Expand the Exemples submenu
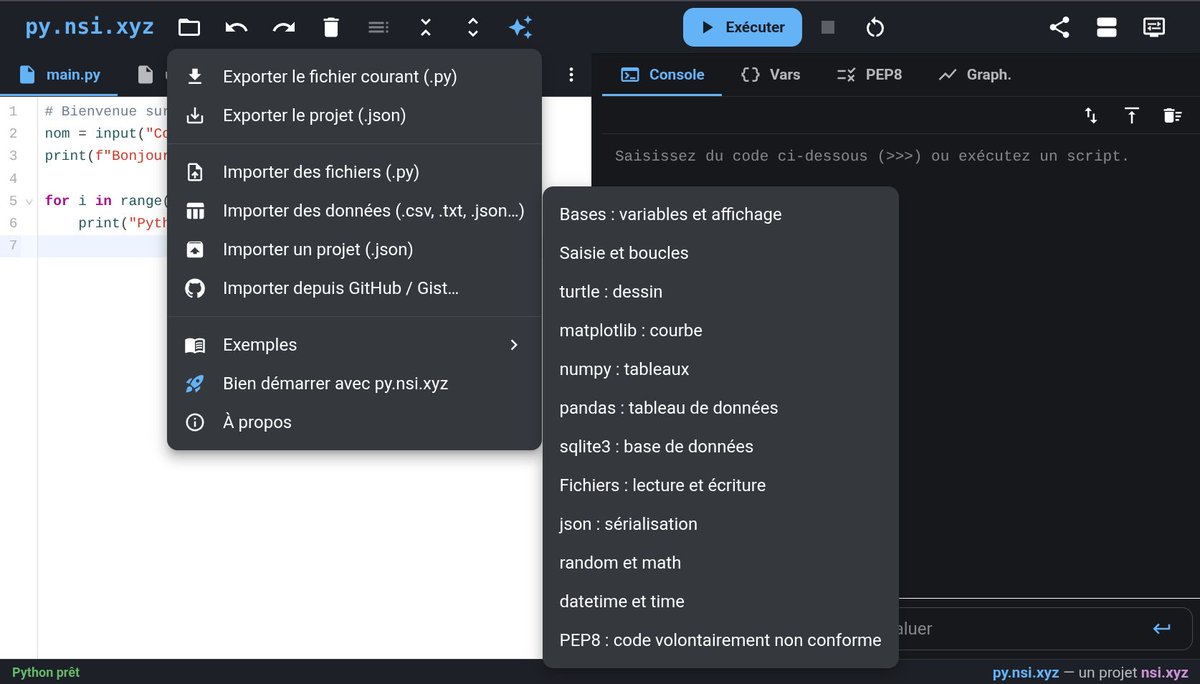 (354, 345)
